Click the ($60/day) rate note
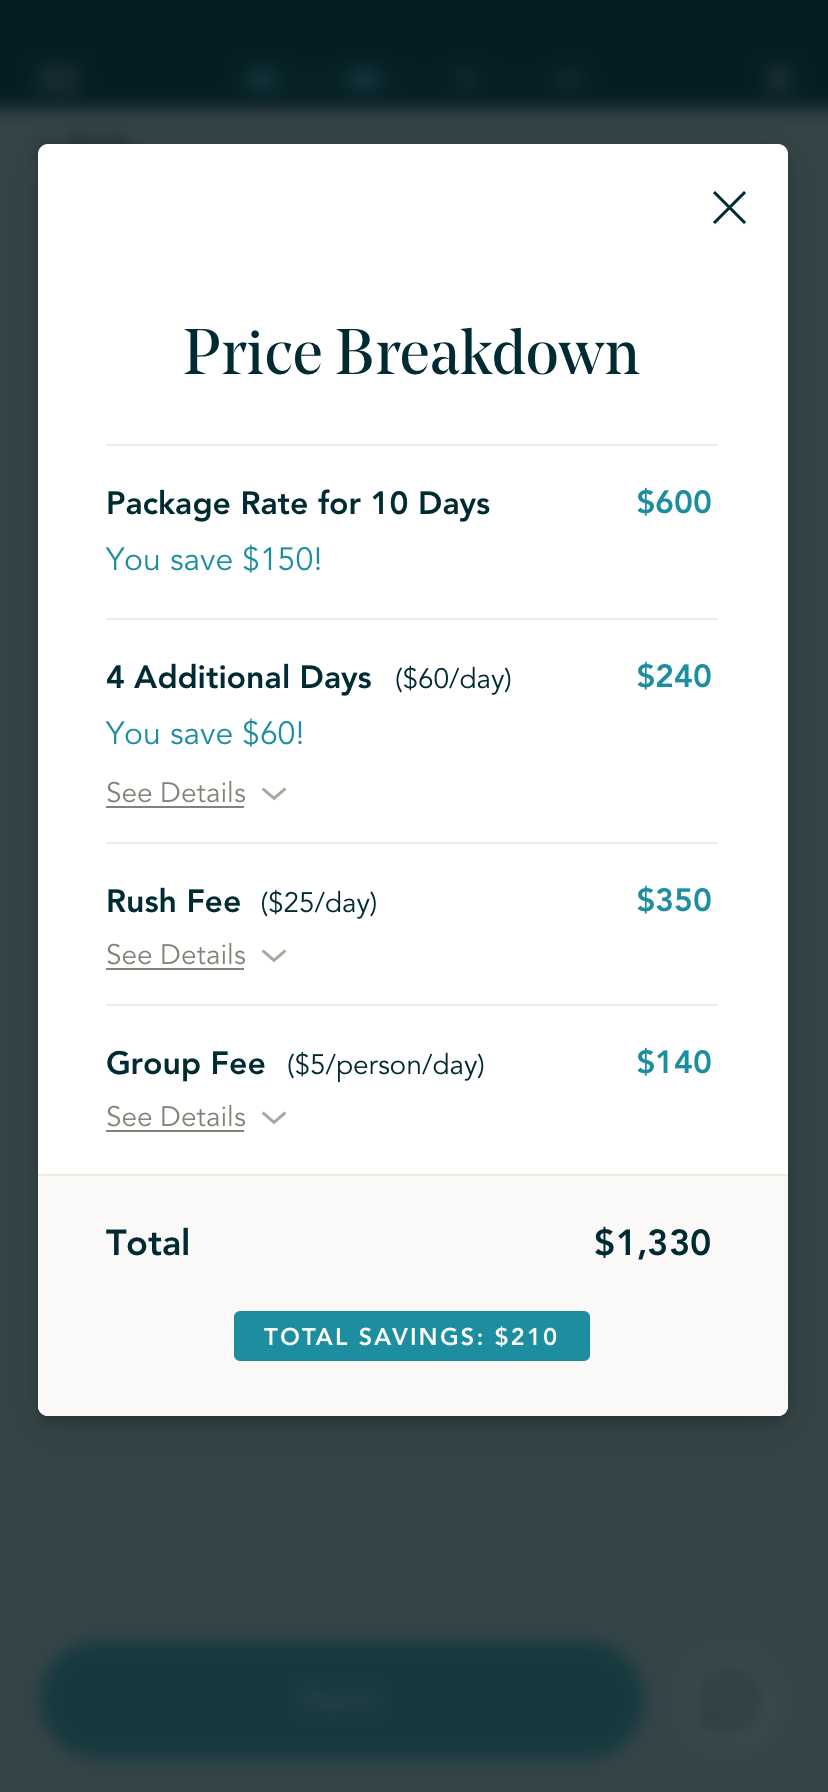 453,679
